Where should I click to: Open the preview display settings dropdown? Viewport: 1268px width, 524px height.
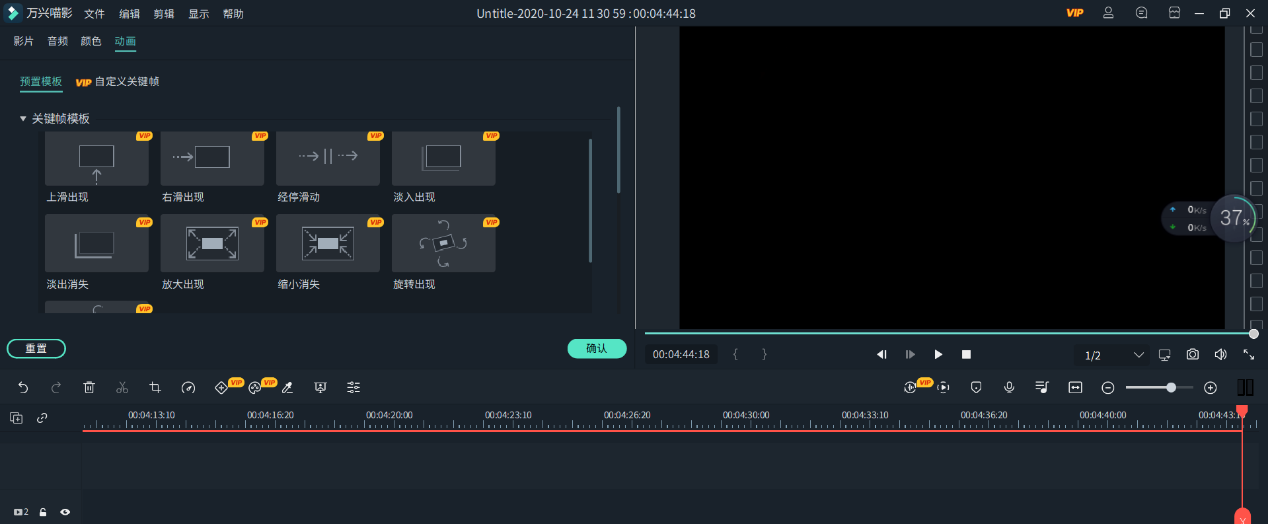pos(1164,355)
